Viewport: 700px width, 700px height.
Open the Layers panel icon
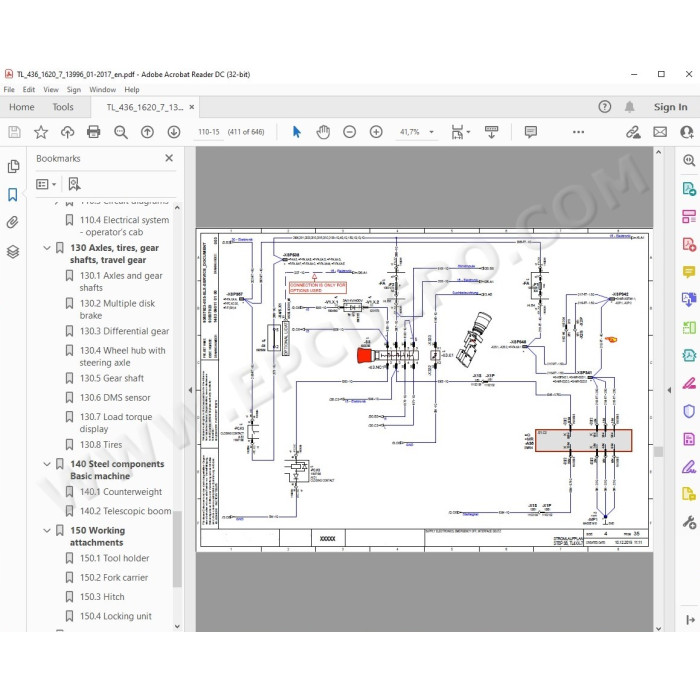click(x=13, y=251)
